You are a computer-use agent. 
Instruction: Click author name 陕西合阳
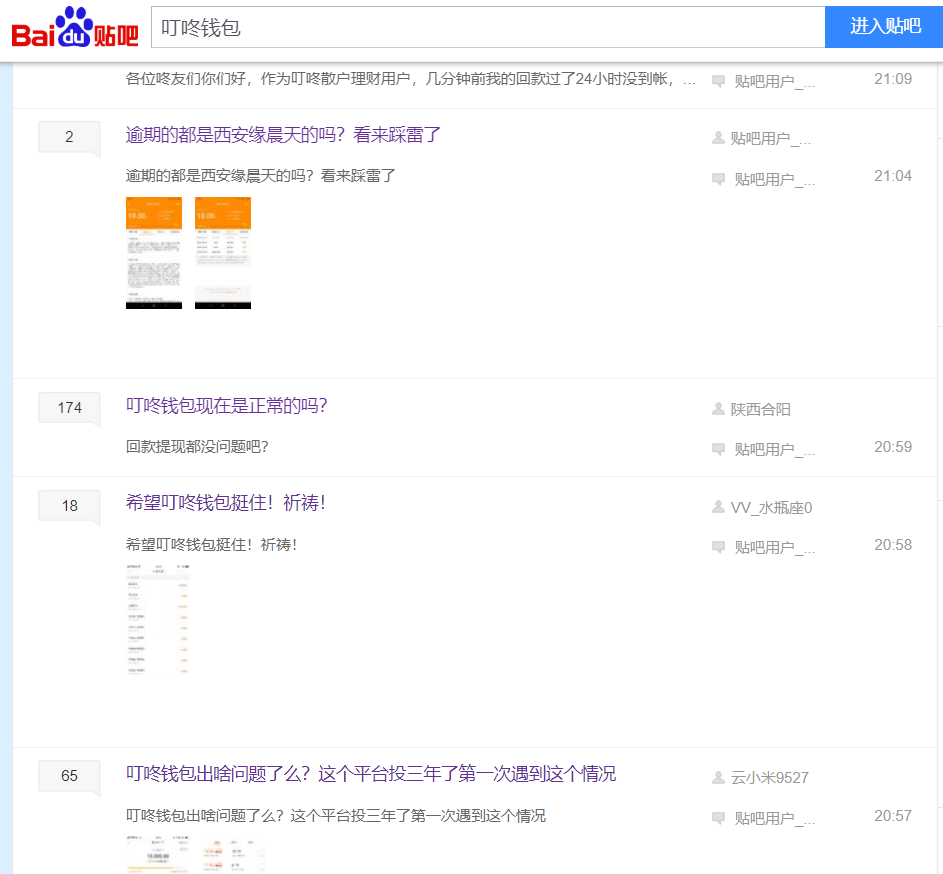pyautogui.click(x=760, y=410)
